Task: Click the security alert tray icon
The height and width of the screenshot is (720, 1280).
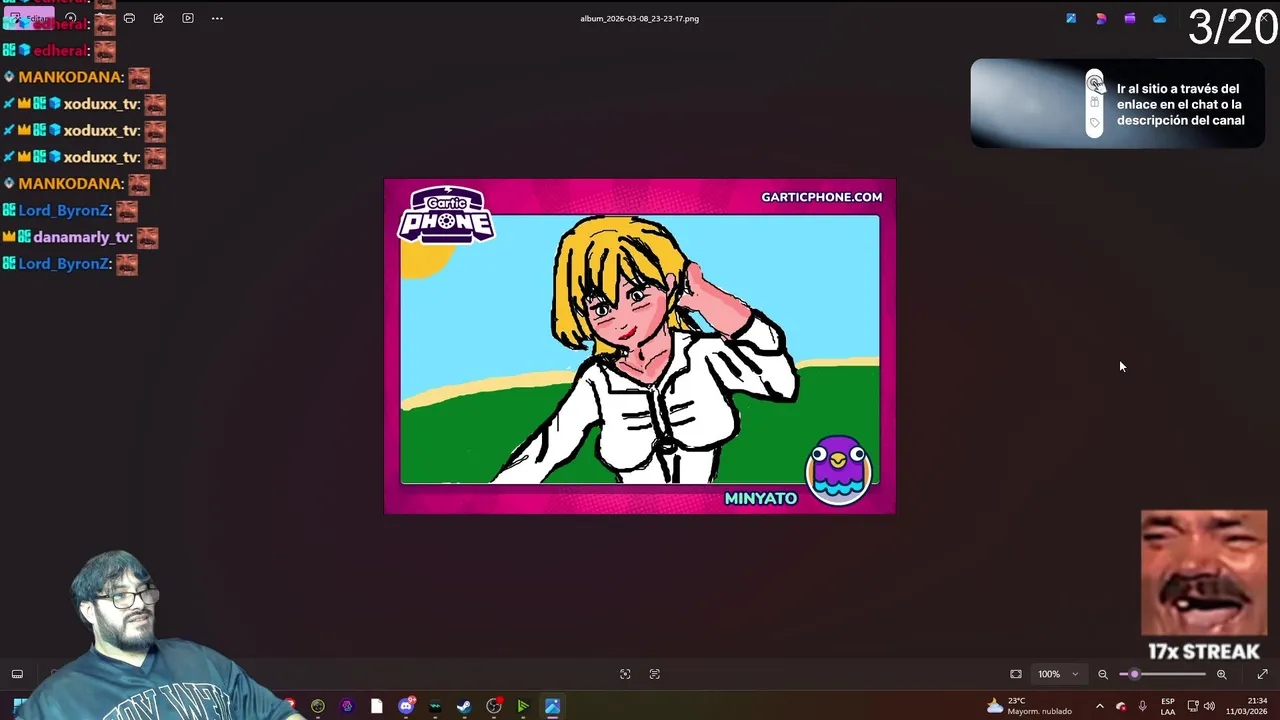Action: pyautogui.click(x=1121, y=706)
